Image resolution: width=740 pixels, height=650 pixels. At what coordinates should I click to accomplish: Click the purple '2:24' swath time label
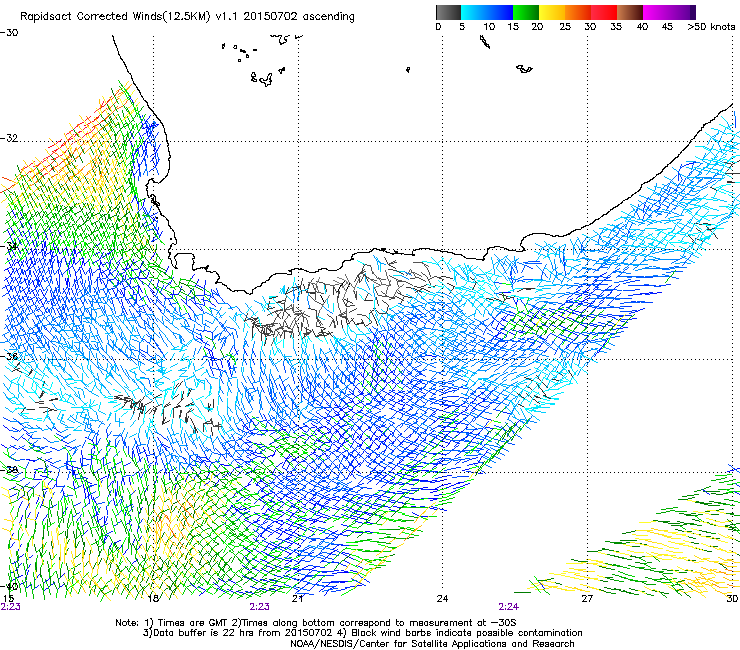tap(508, 607)
